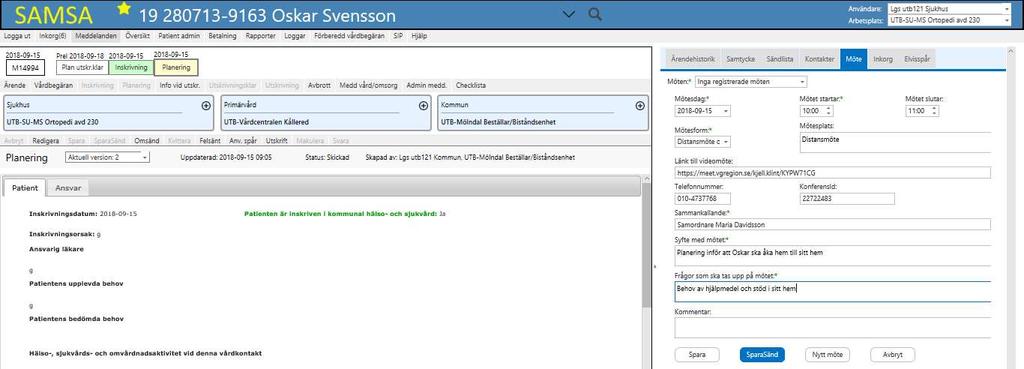The image size is (1024, 369).
Task: Switch to the Inkorg tab in right panel
Action: [883, 59]
